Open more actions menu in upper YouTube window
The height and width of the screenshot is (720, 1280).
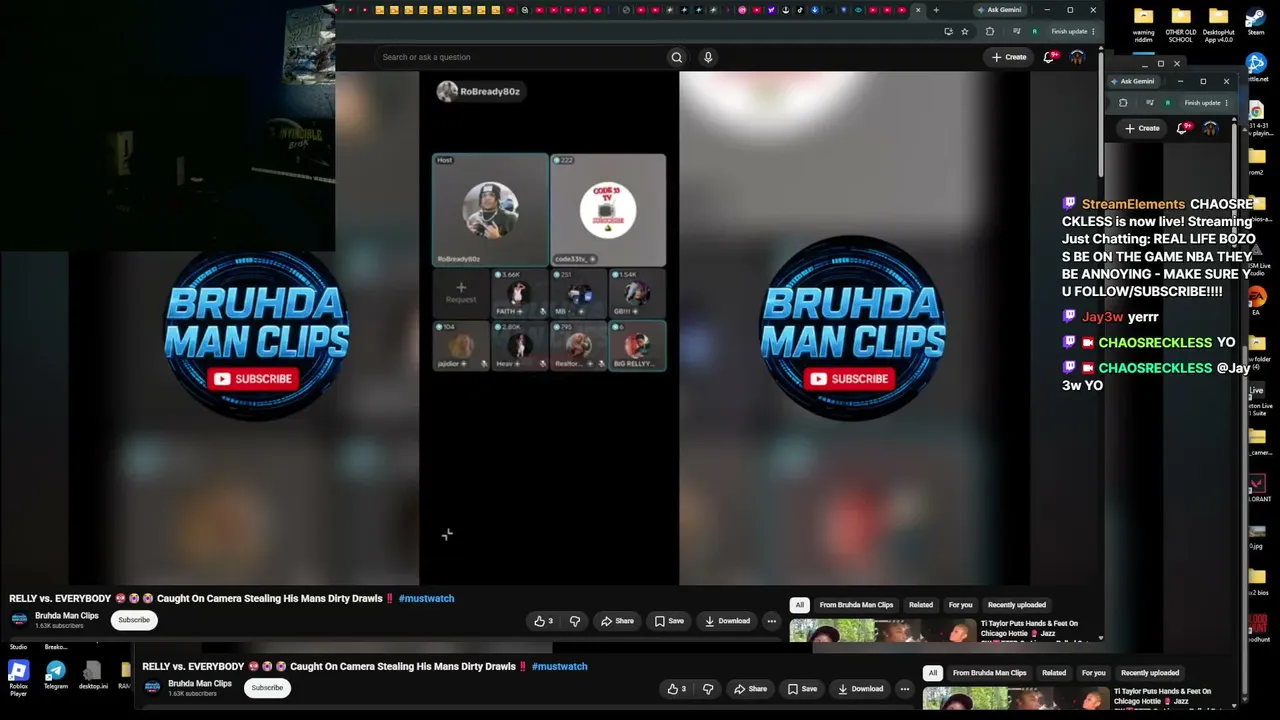point(771,621)
